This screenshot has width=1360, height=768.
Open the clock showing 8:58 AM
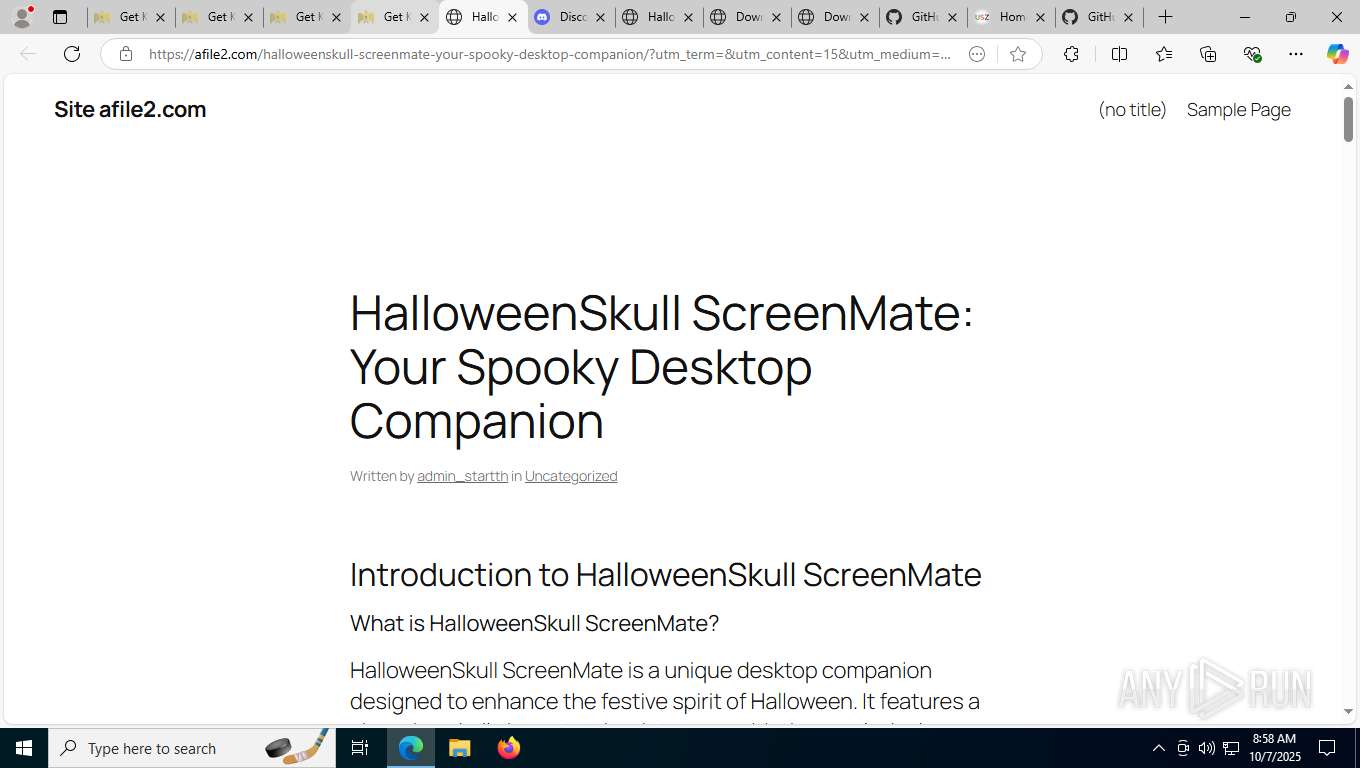[1274, 748]
